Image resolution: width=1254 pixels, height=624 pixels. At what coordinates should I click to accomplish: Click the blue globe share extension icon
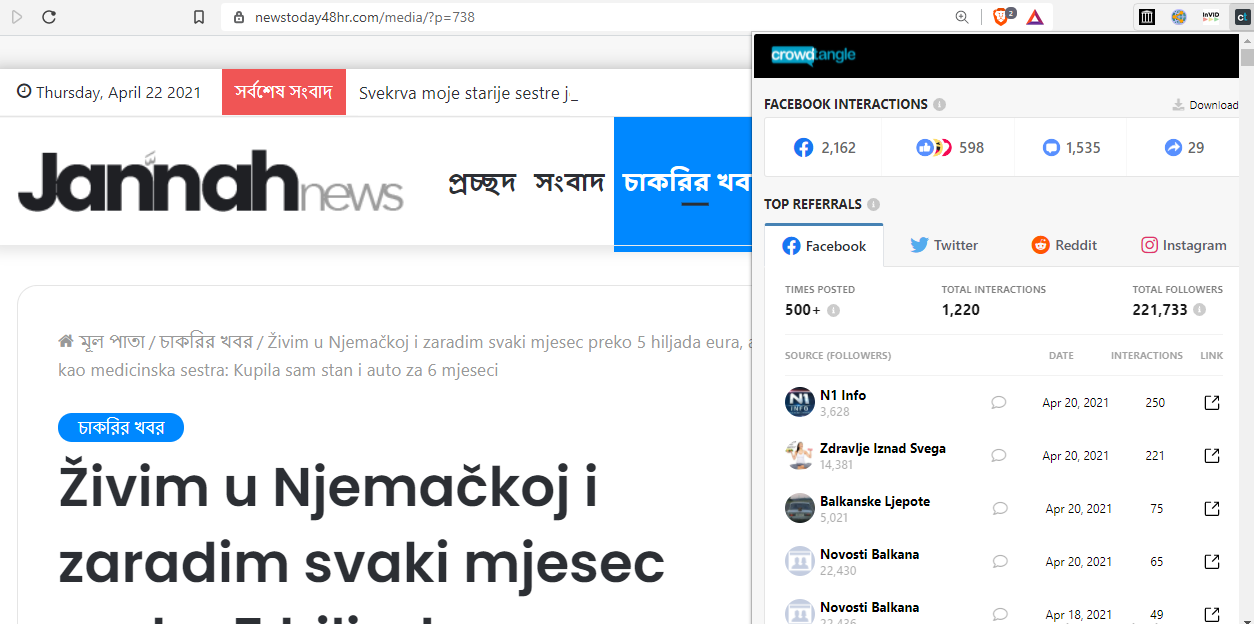tap(1179, 17)
